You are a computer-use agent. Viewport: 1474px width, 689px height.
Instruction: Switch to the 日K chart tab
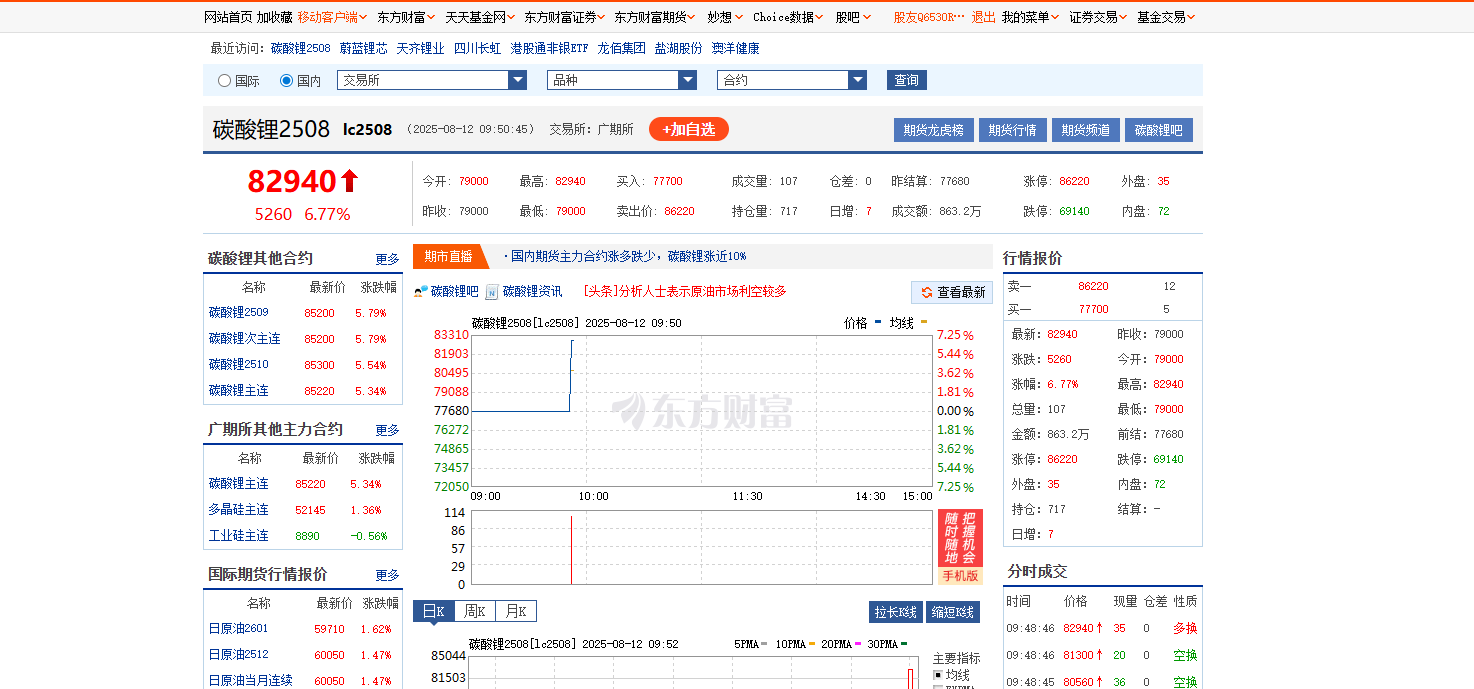pos(433,611)
